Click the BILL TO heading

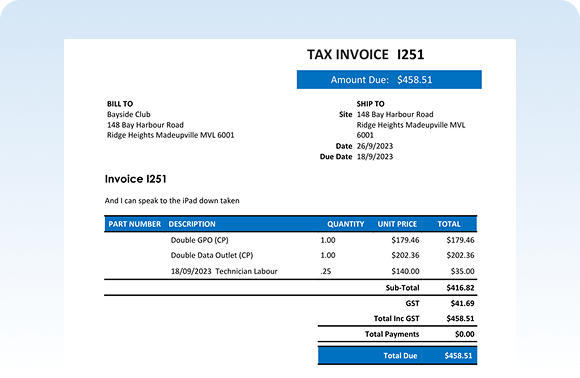(120, 104)
